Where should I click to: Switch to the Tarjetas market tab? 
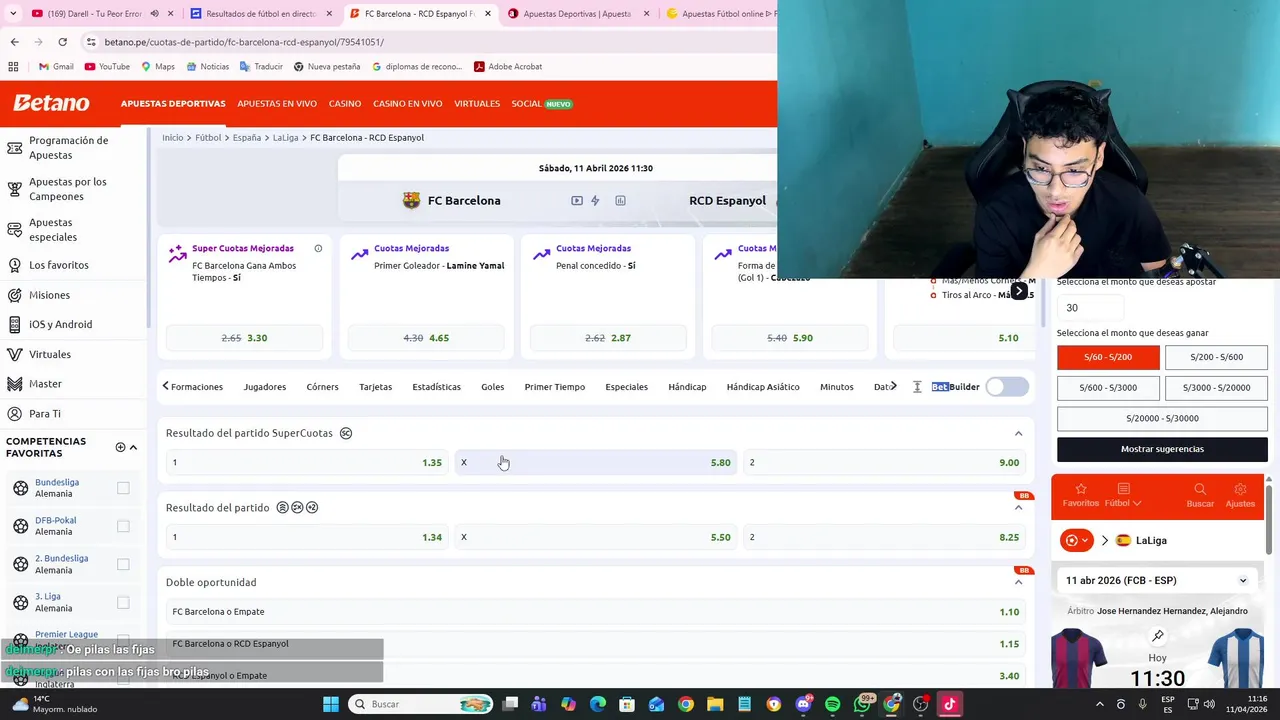coord(376,387)
